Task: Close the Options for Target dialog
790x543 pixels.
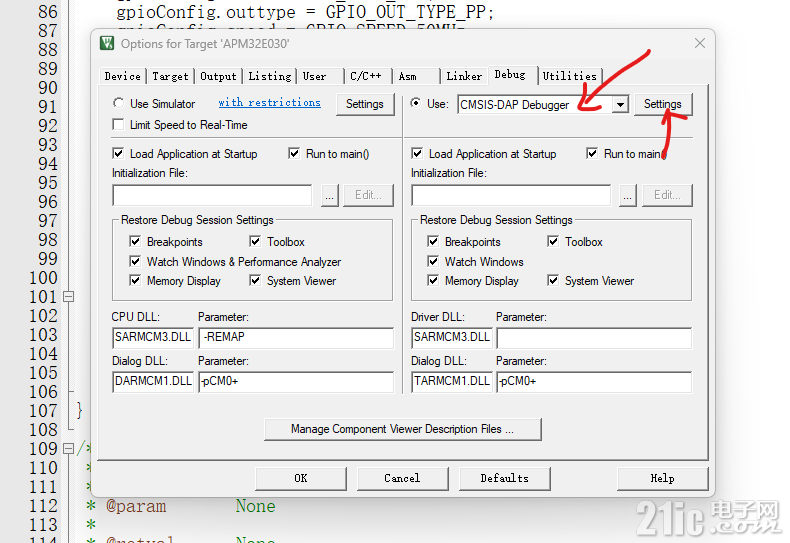Action: coord(700,43)
